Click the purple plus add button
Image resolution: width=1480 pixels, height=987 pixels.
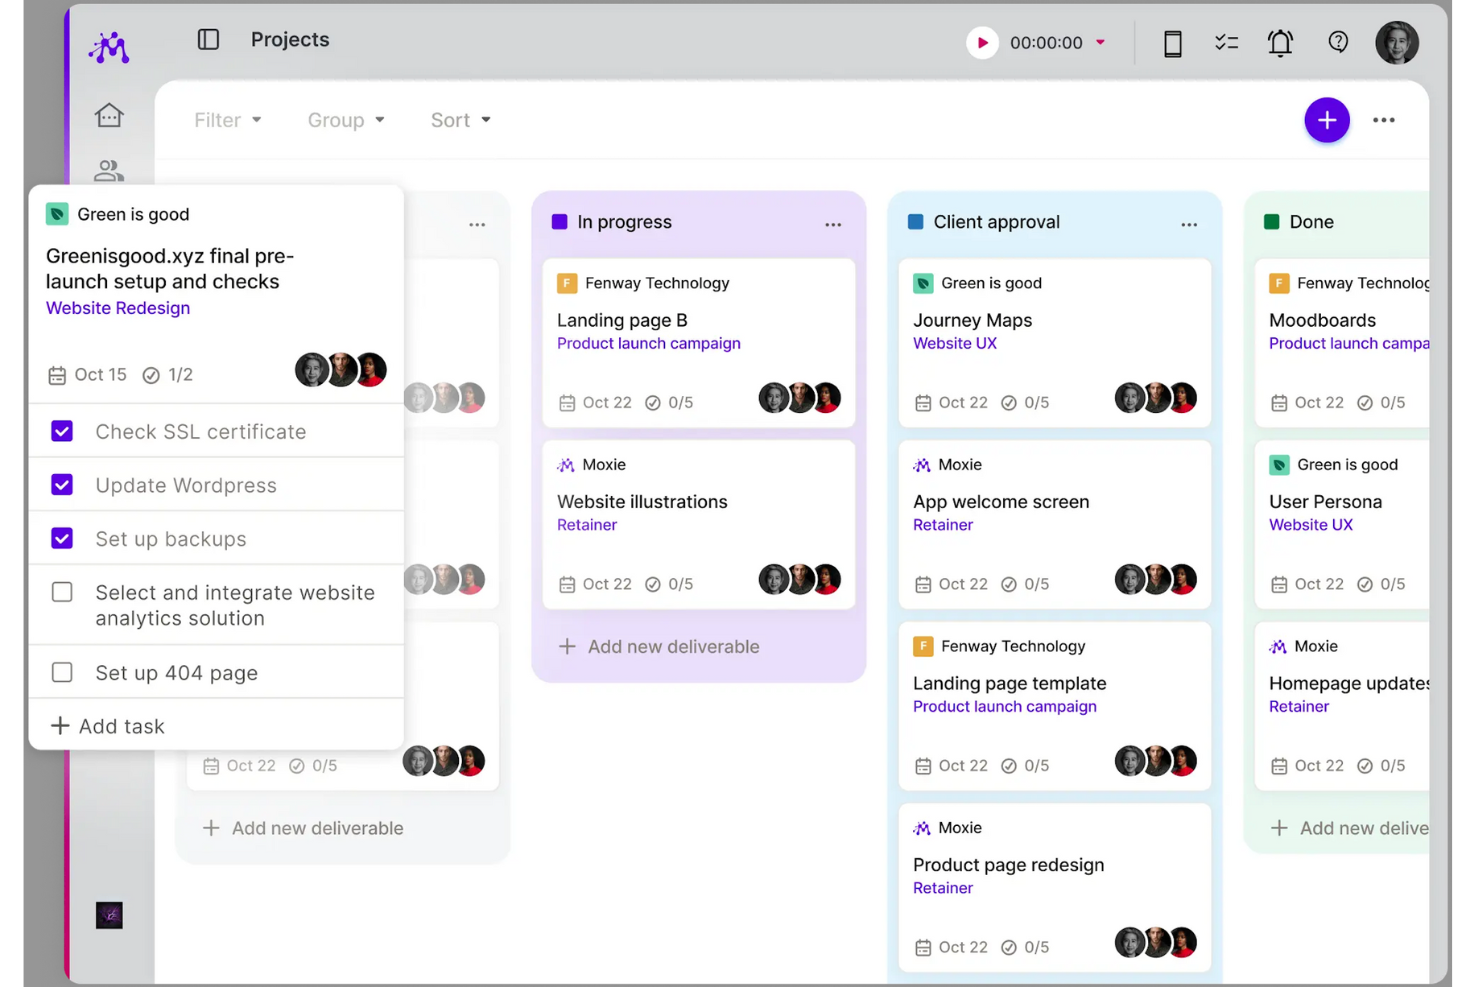coord(1327,120)
